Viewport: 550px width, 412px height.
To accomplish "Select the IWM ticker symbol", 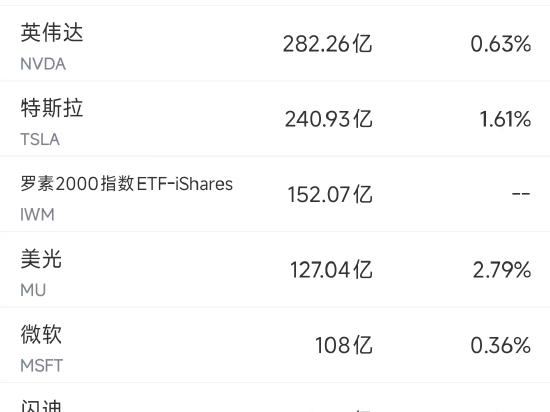I will pos(38,215).
